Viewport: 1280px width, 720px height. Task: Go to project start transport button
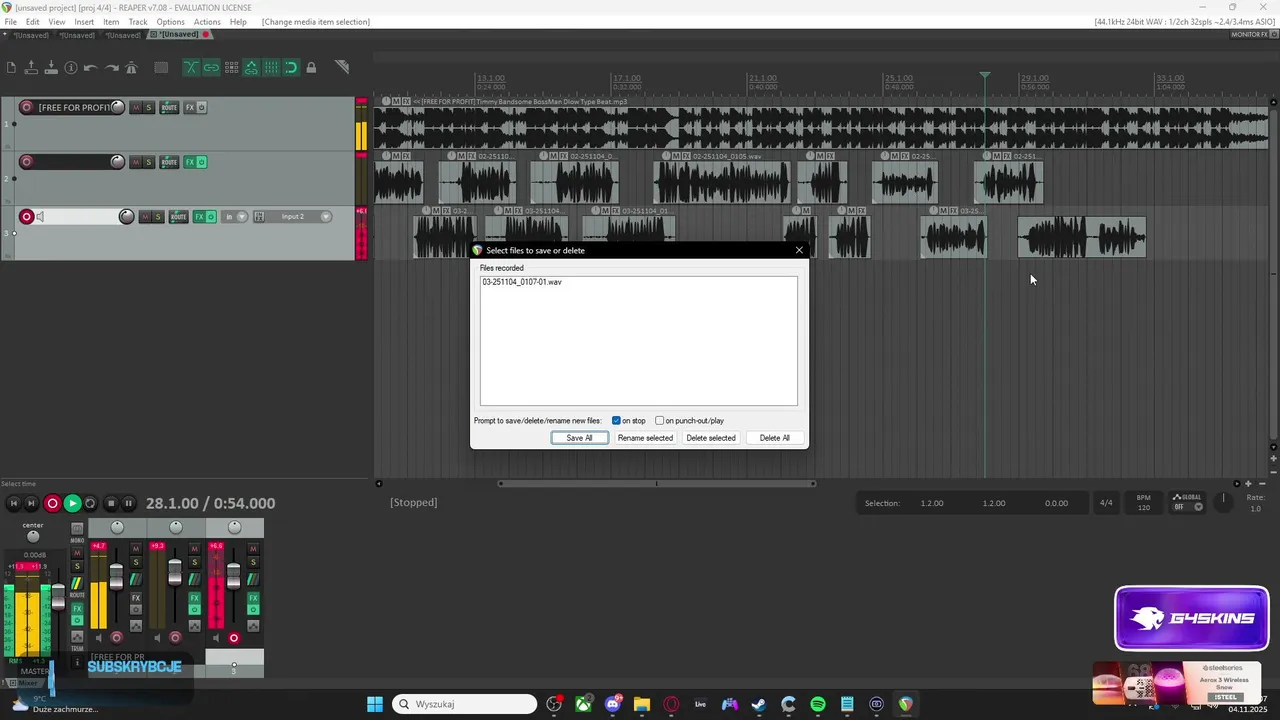[x=14, y=504]
